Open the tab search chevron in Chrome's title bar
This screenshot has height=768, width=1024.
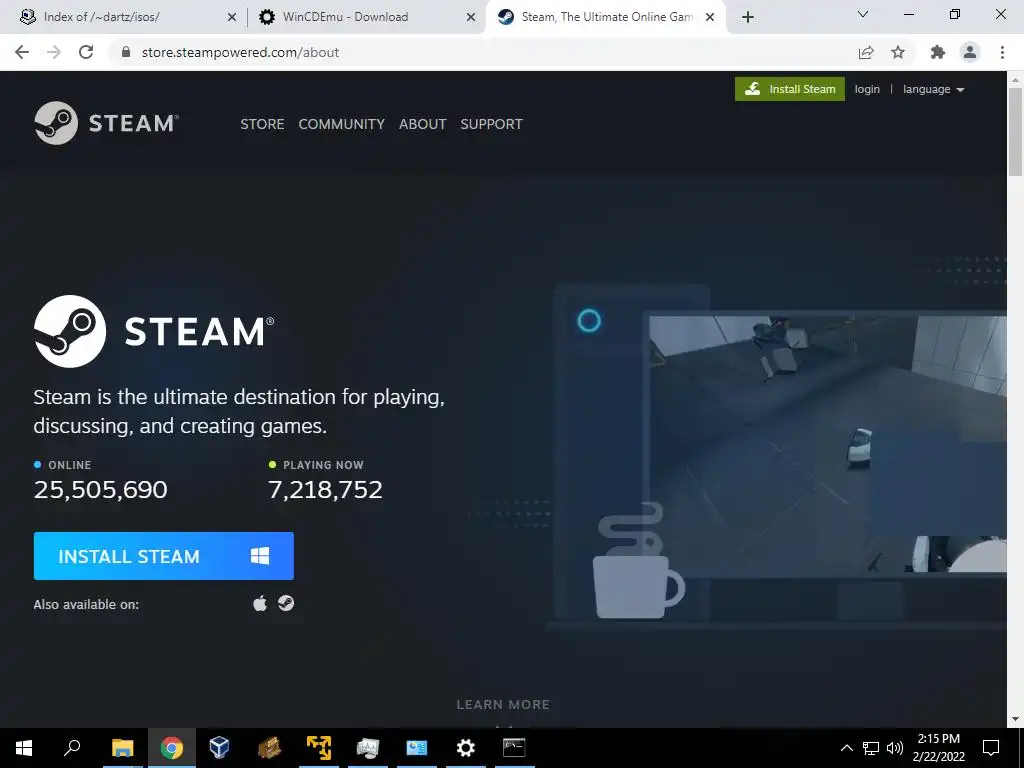click(863, 14)
